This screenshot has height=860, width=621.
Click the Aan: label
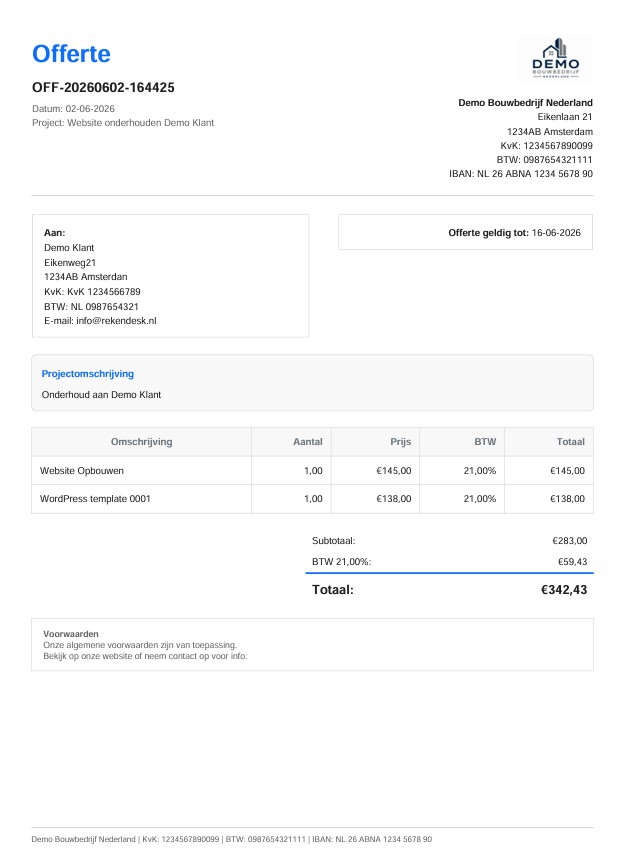[54, 233]
